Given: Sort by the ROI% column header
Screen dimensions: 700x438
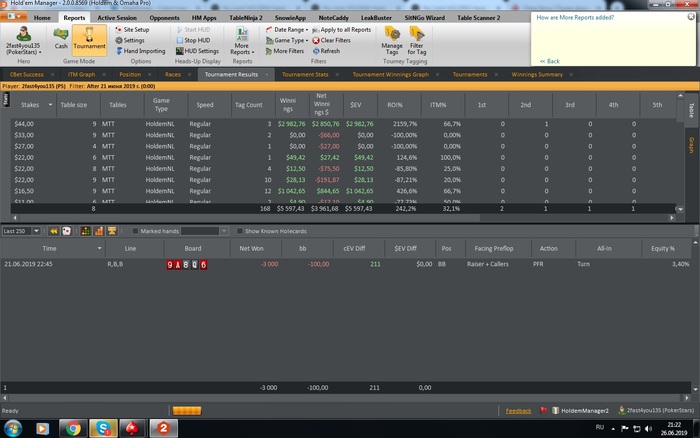Looking at the screenshot, I should click(x=395, y=105).
